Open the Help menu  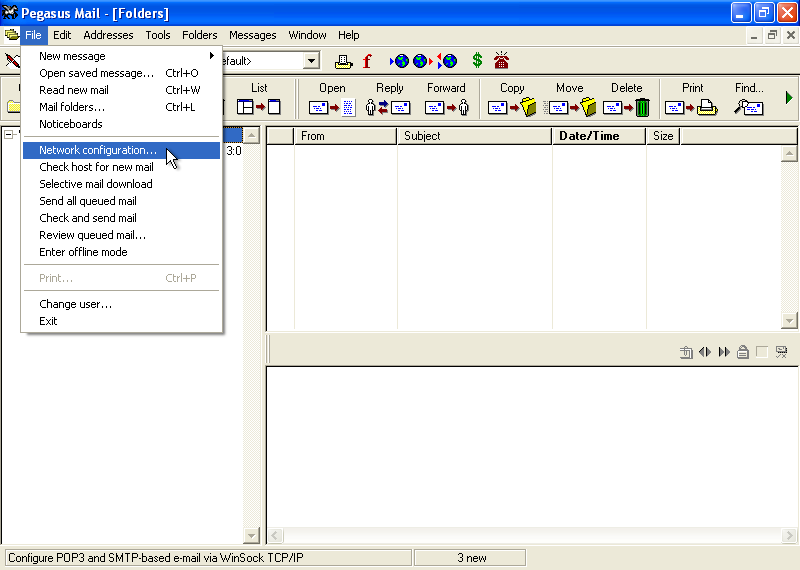pyautogui.click(x=348, y=35)
